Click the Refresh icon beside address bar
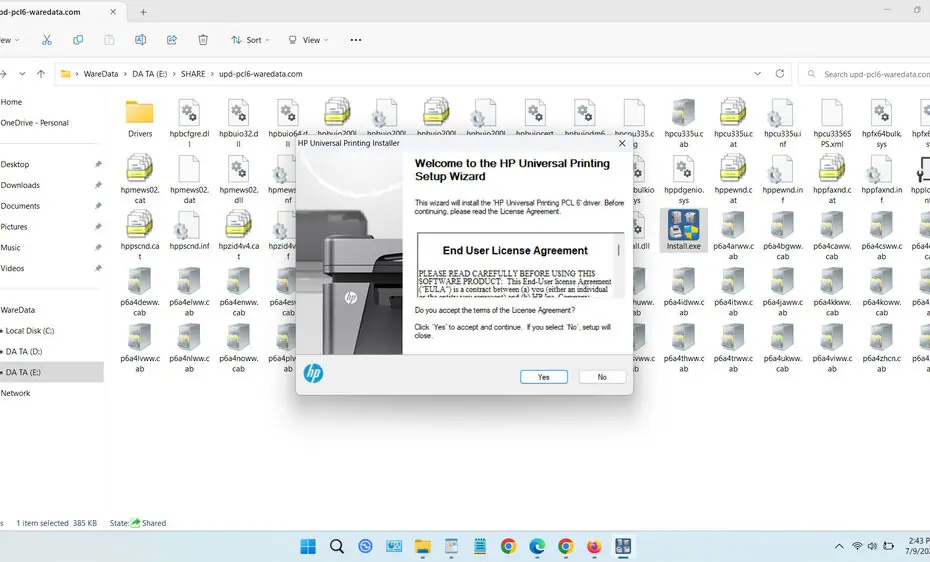Image resolution: width=930 pixels, height=562 pixels. [x=780, y=74]
